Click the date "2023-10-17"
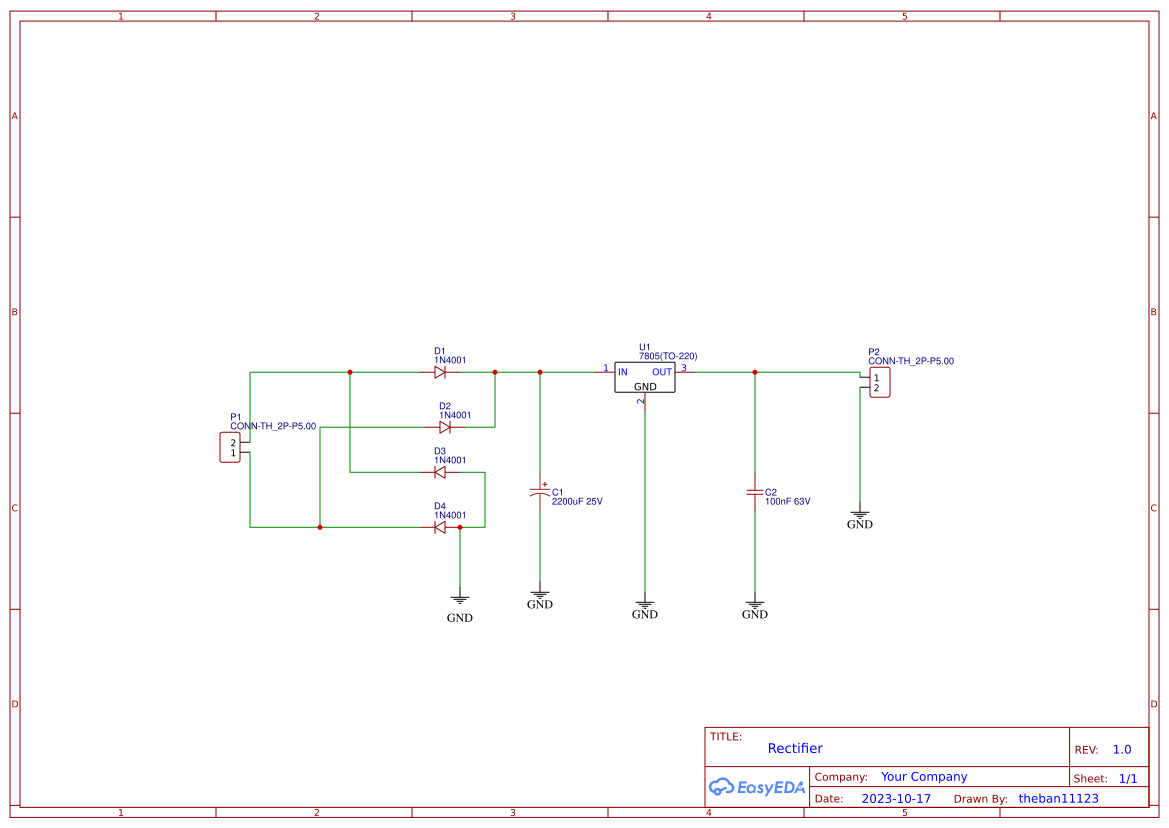Viewport: 1169px width, 828px height. pos(896,799)
